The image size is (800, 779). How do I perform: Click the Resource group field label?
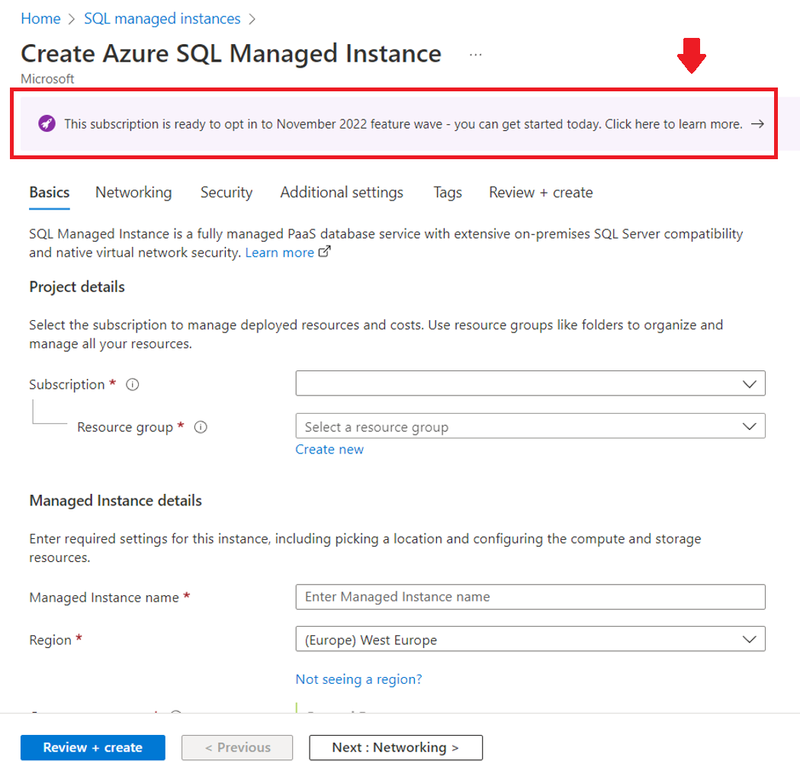point(125,427)
